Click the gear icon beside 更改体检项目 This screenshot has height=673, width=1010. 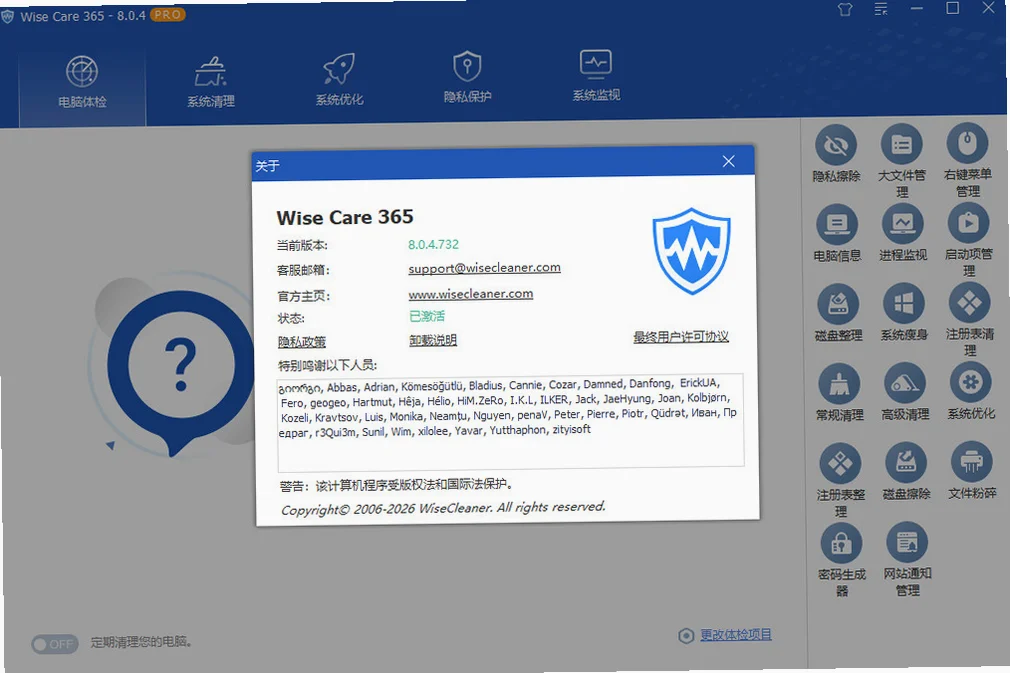[x=686, y=636]
